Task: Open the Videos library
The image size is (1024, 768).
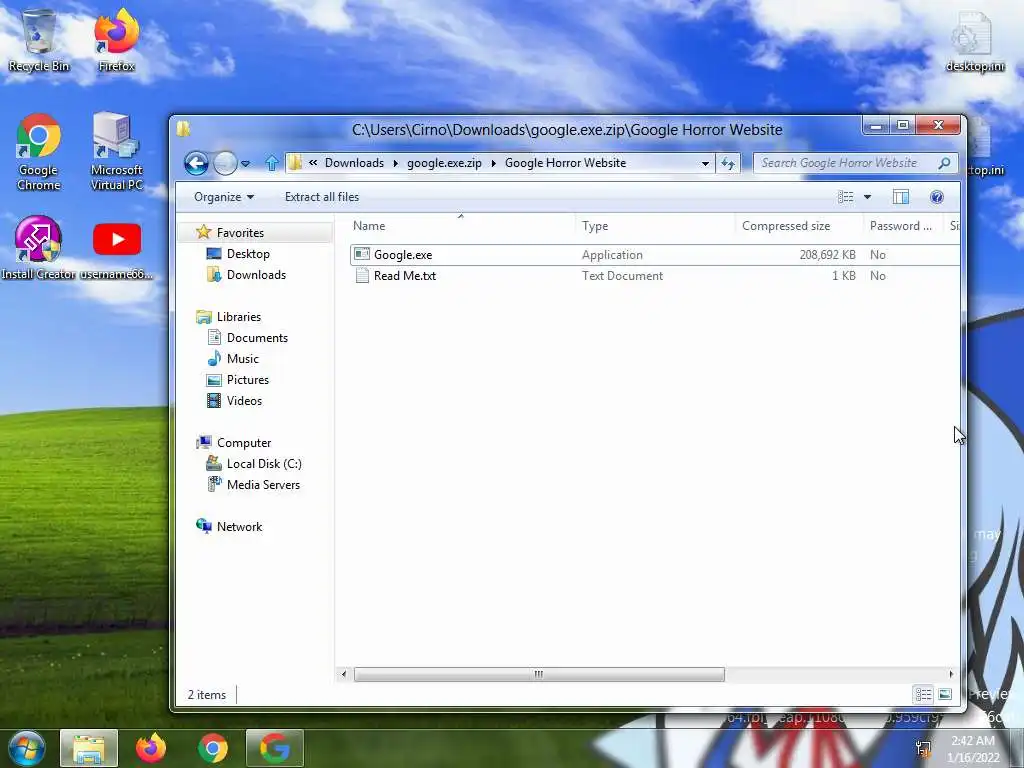Action: [244, 400]
